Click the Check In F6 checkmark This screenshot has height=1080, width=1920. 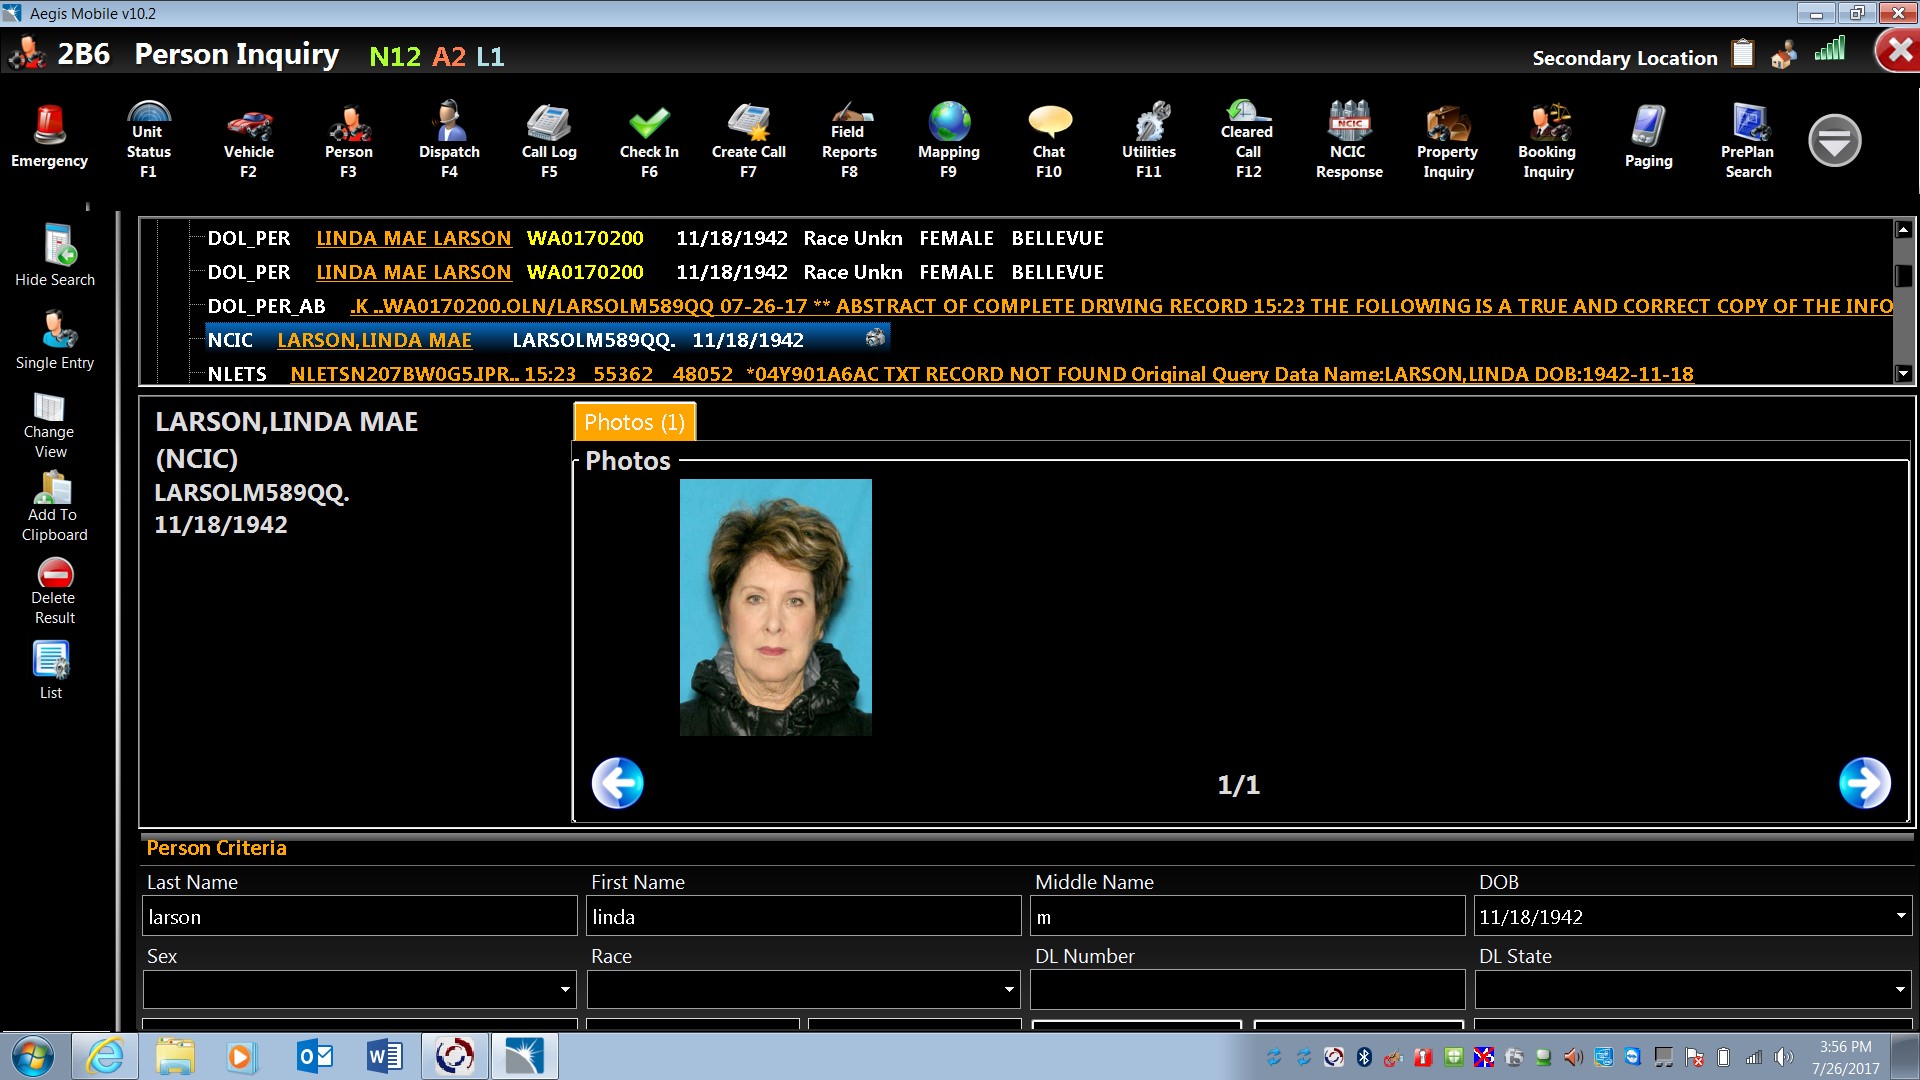pyautogui.click(x=649, y=138)
